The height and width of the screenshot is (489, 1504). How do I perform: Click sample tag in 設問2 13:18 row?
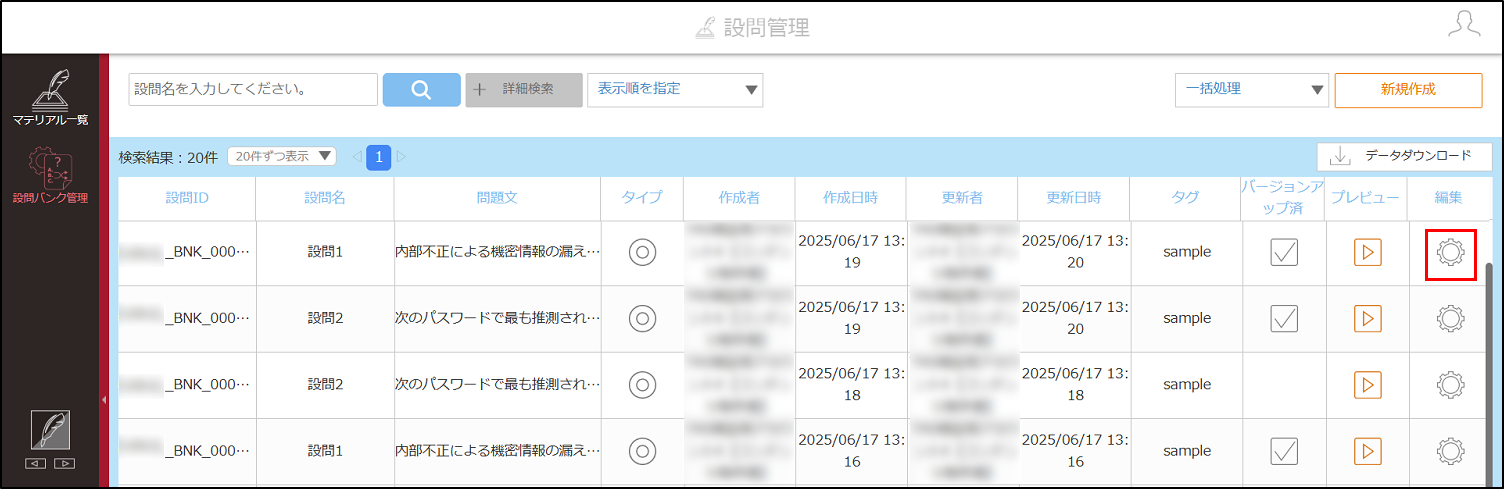(x=1187, y=385)
